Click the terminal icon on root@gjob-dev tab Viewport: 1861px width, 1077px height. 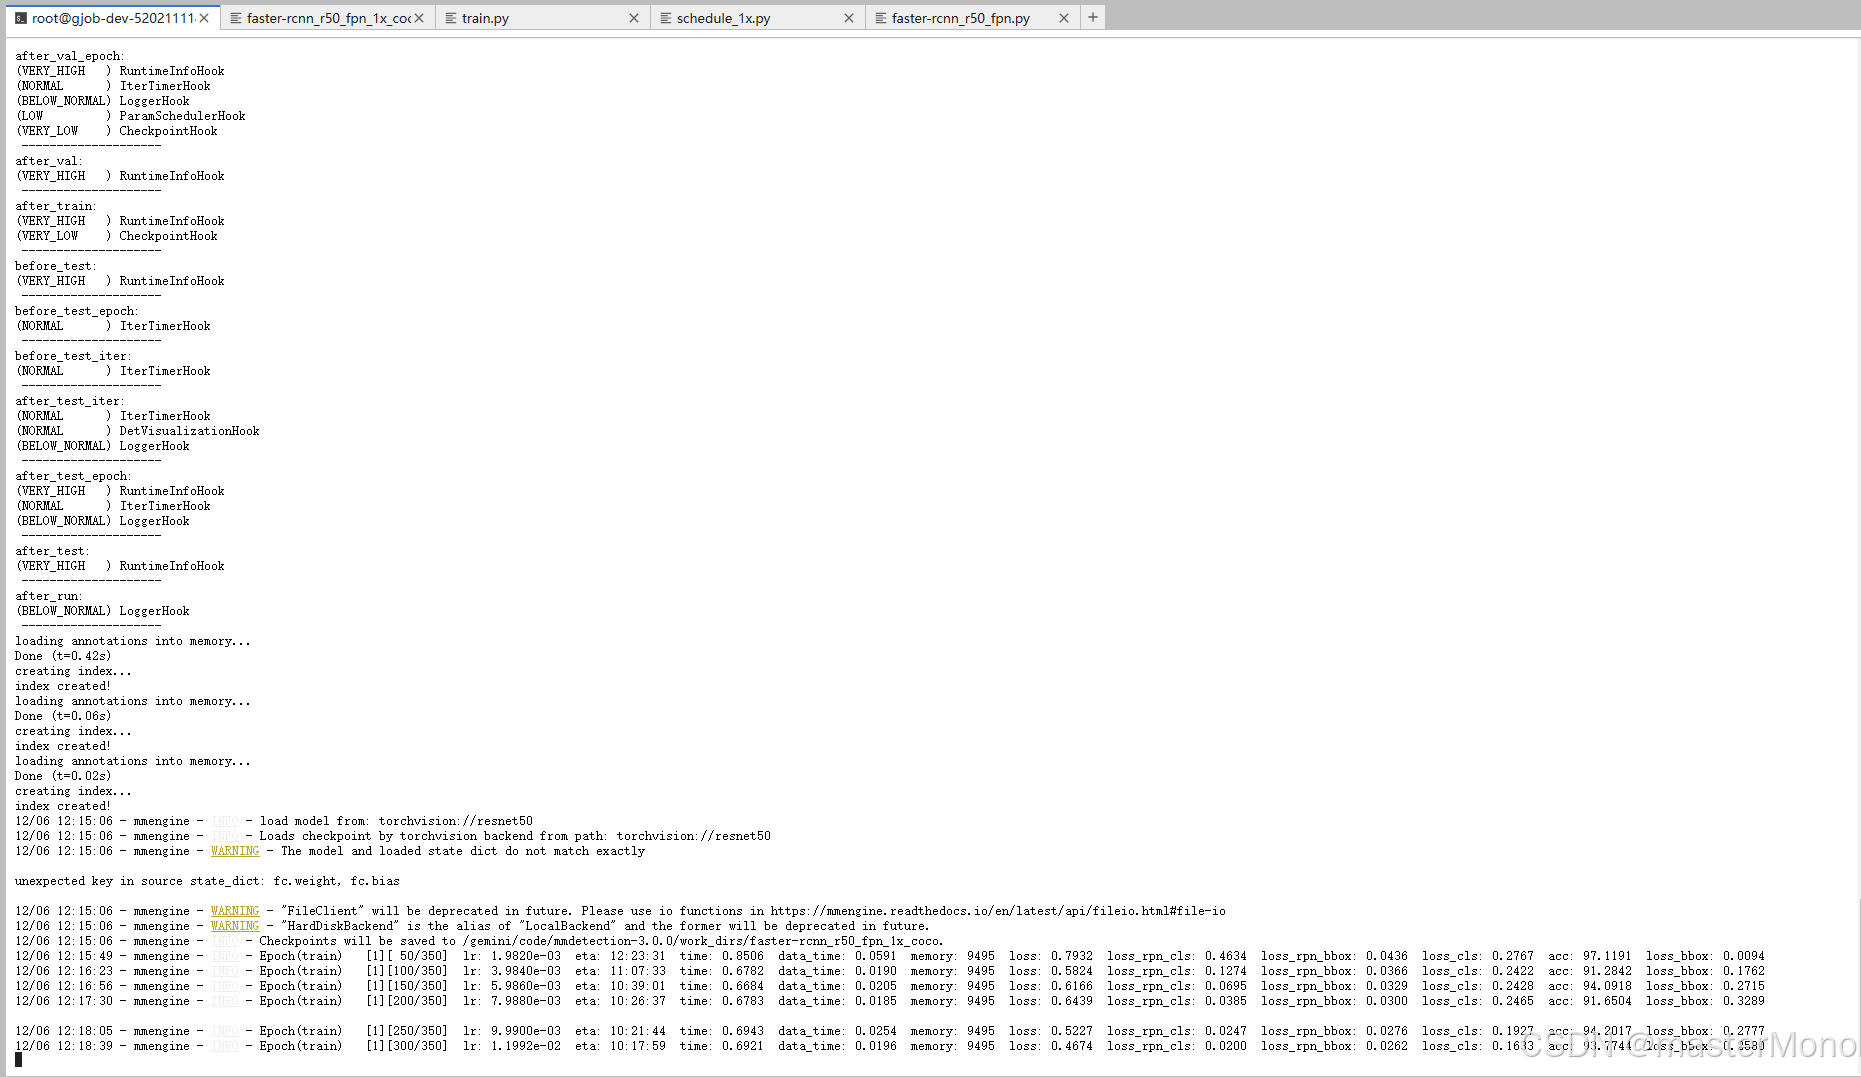click(x=18, y=17)
